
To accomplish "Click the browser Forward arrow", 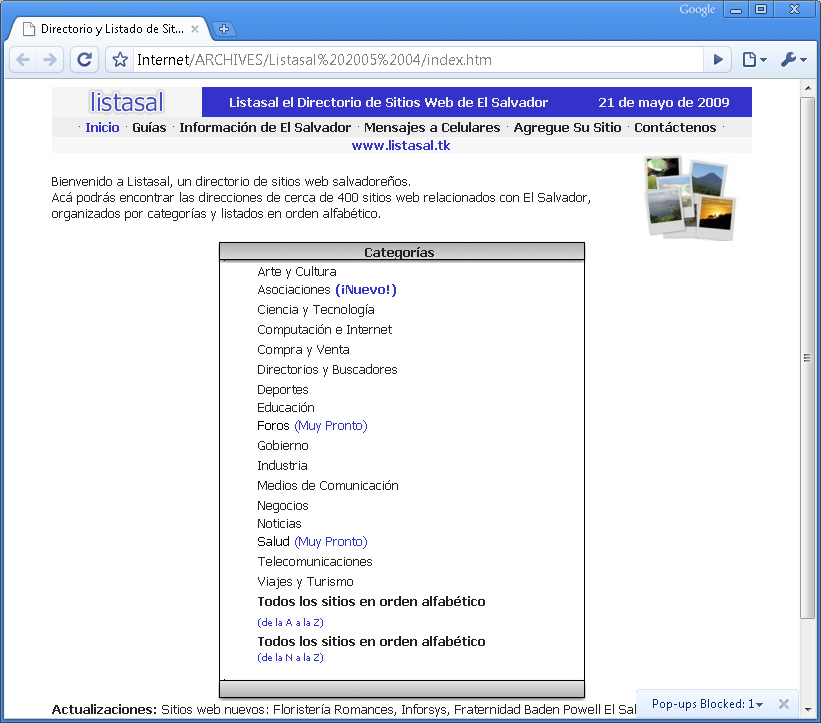I will tap(50, 60).
